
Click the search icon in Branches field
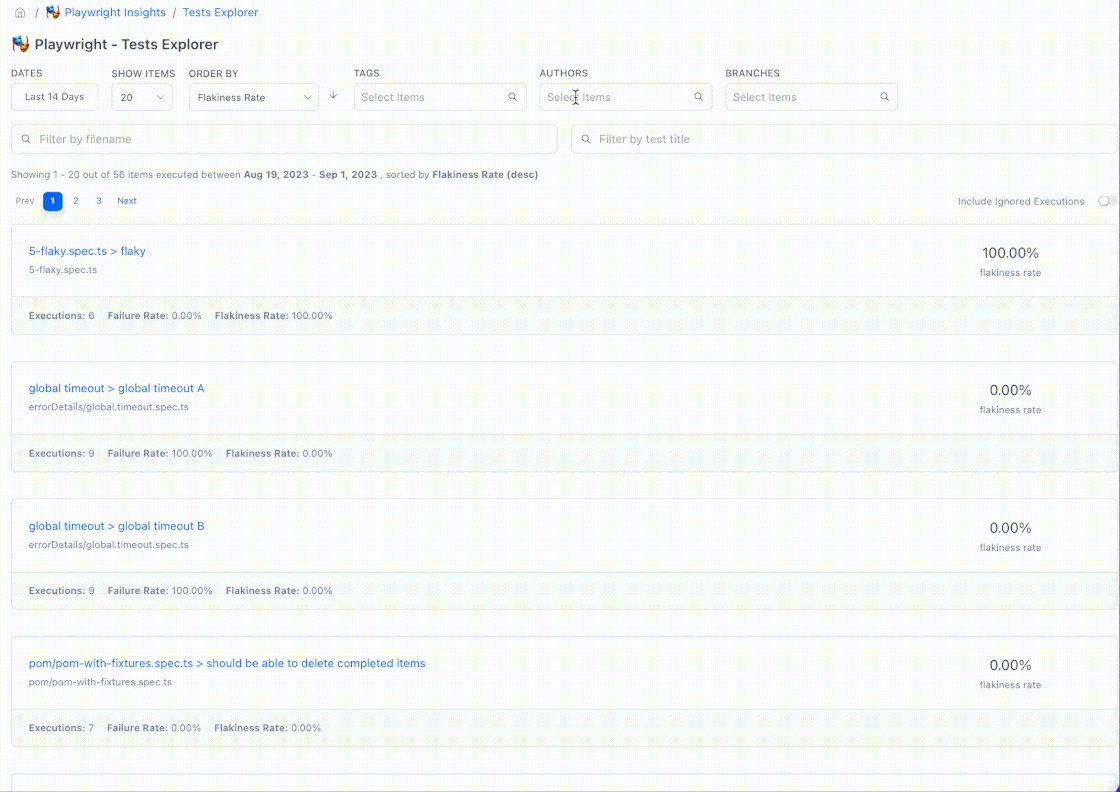tap(884, 97)
